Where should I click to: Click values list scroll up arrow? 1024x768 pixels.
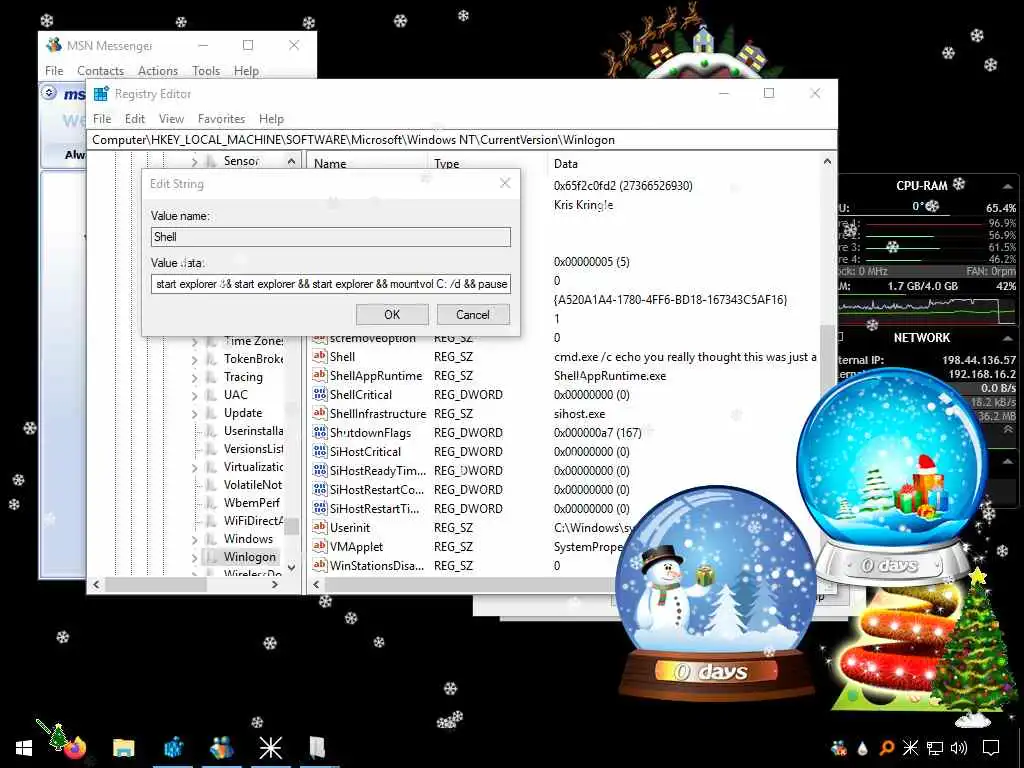(827, 161)
